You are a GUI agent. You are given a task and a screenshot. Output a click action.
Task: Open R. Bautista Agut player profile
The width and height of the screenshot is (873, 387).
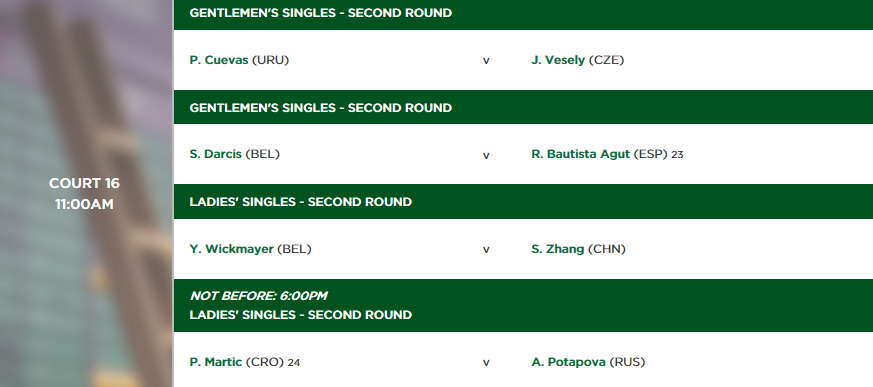click(581, 154)
